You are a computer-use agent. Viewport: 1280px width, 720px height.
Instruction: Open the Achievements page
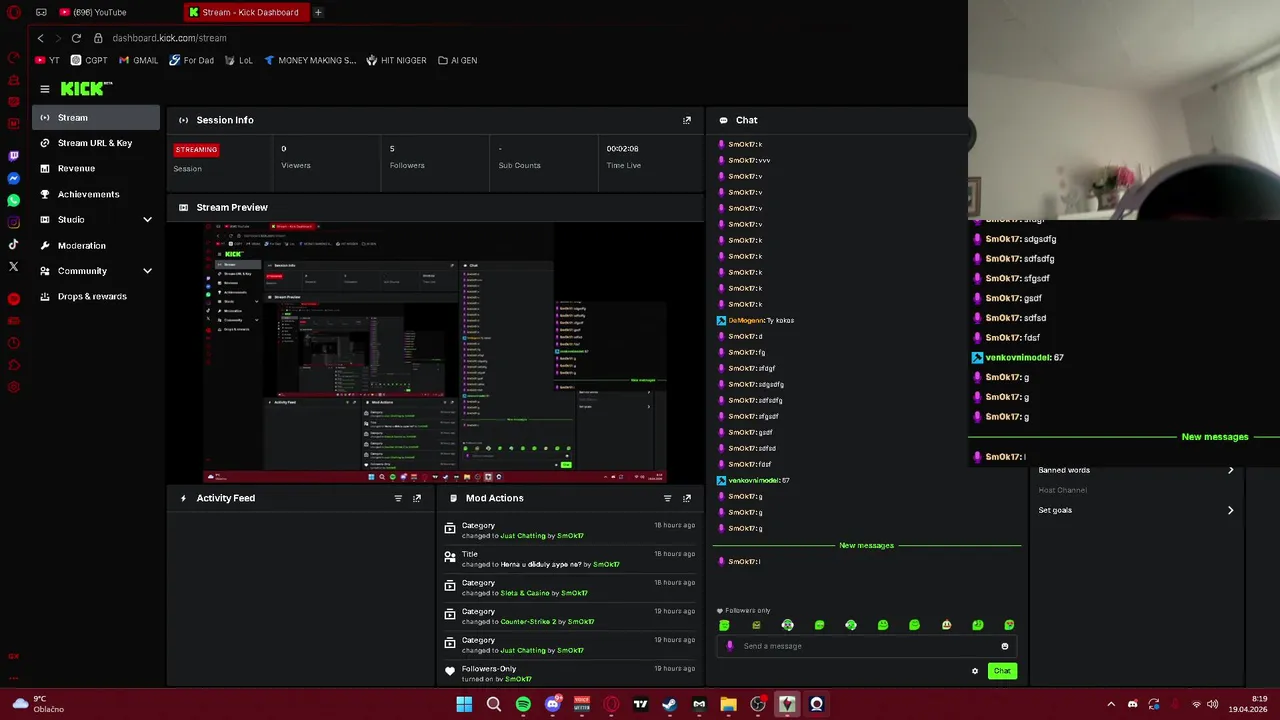pos(88,194)
